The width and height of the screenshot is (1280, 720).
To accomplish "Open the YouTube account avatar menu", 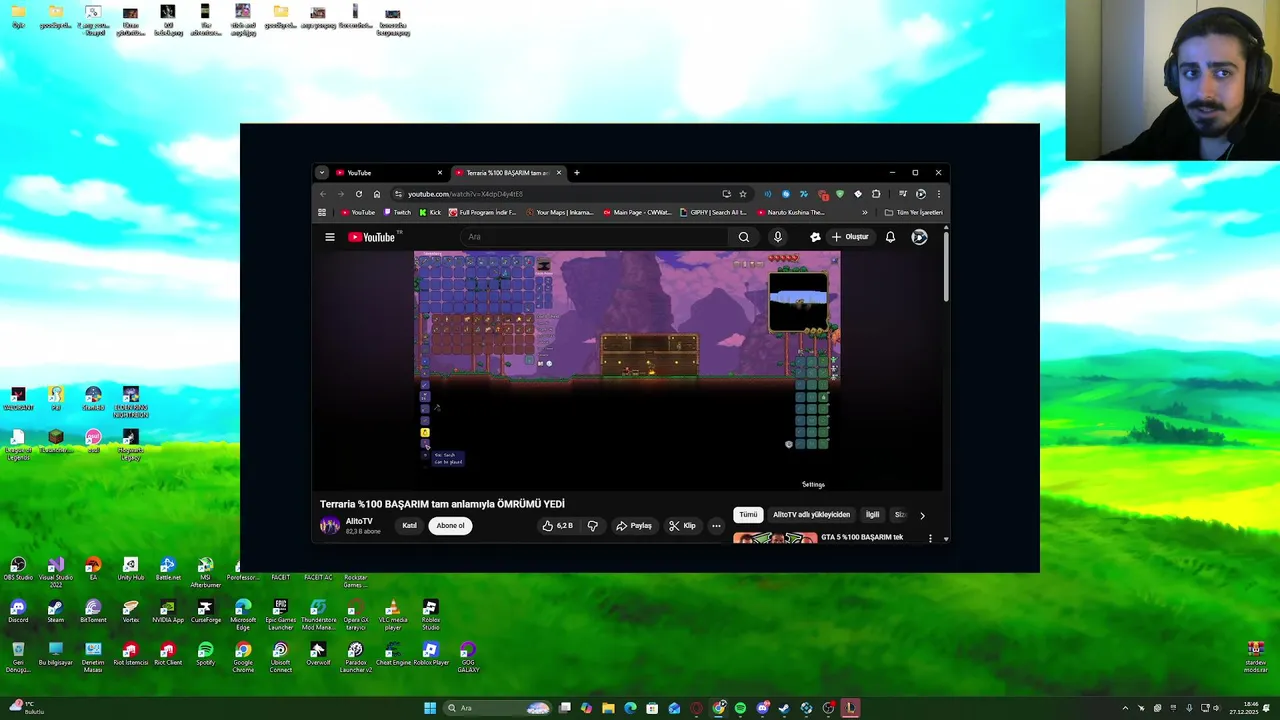I will point(919,237).
